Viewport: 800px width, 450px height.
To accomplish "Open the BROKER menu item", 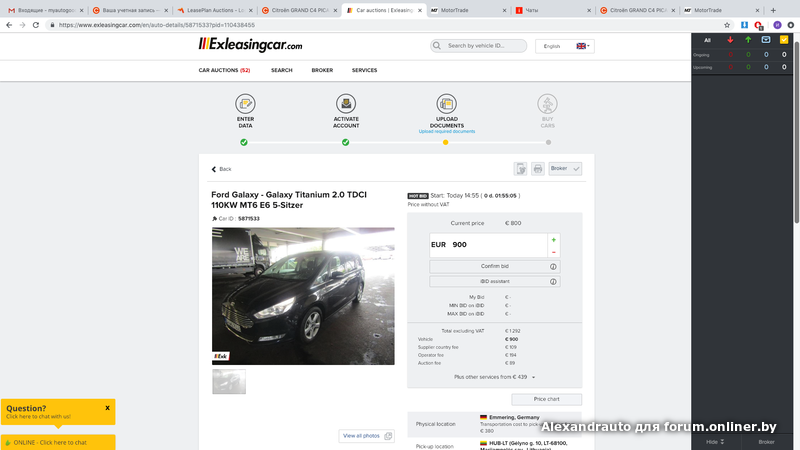I will coord(322,70).
